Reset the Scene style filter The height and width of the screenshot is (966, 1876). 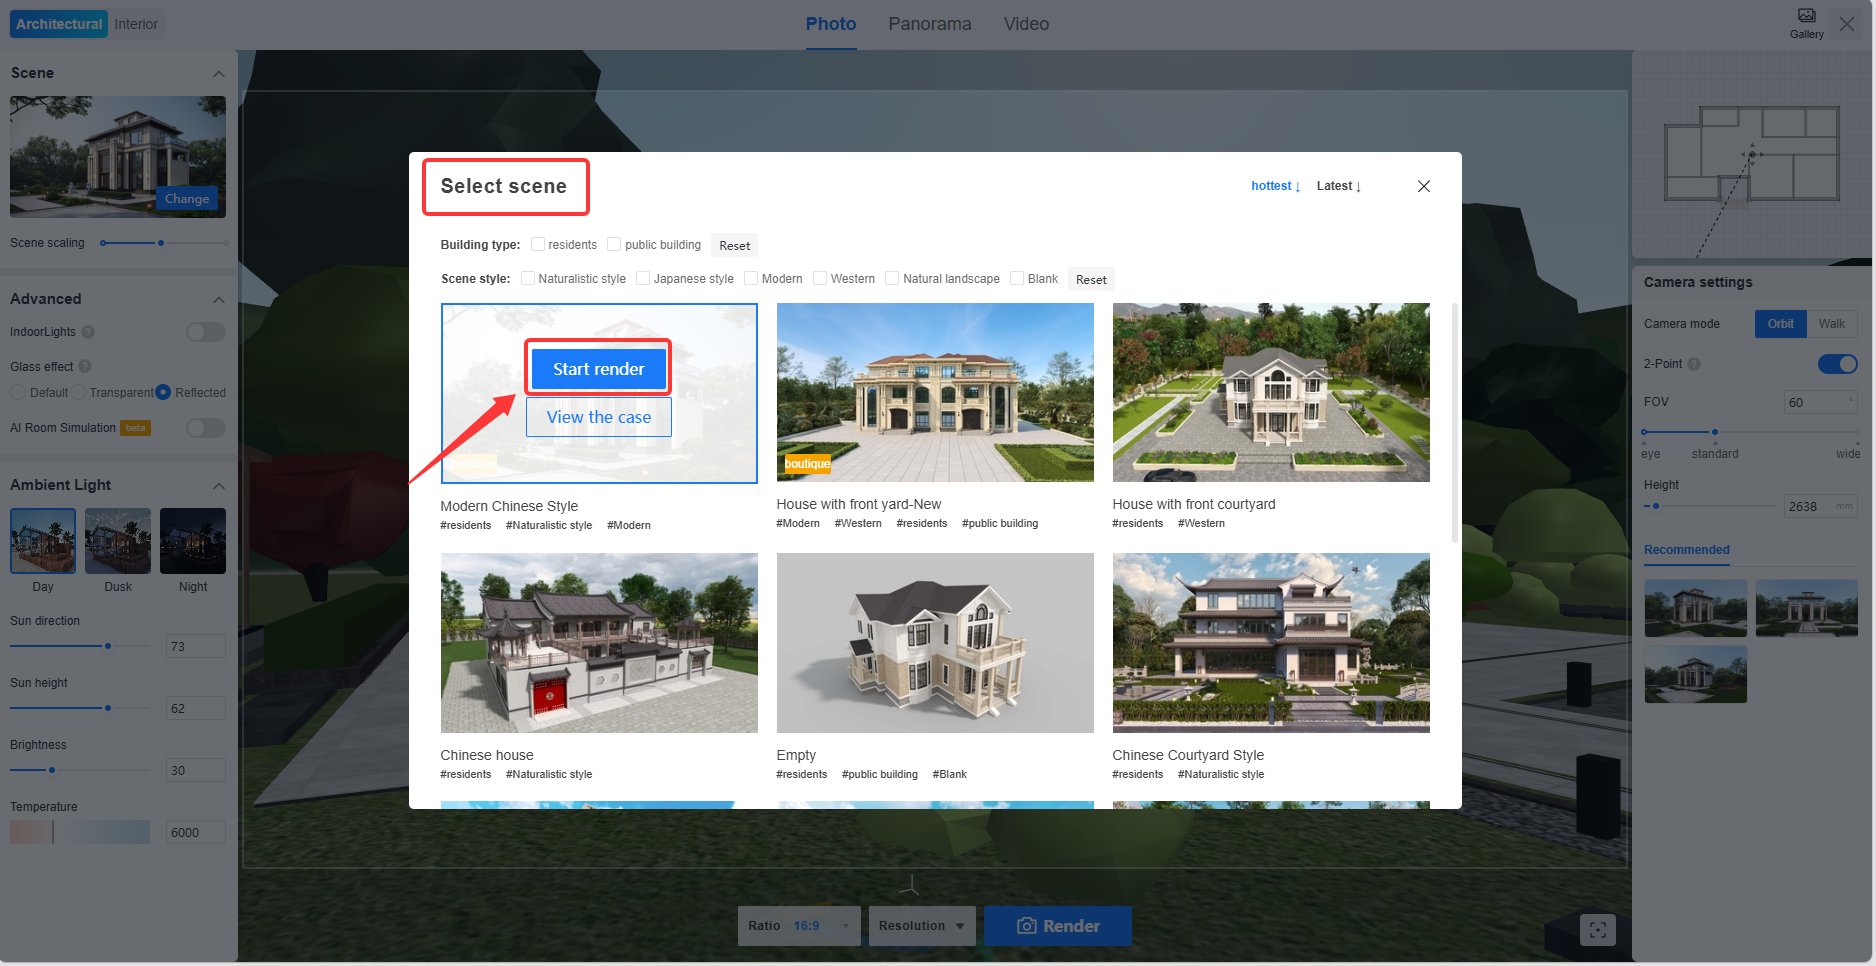tap(1091, 279)
